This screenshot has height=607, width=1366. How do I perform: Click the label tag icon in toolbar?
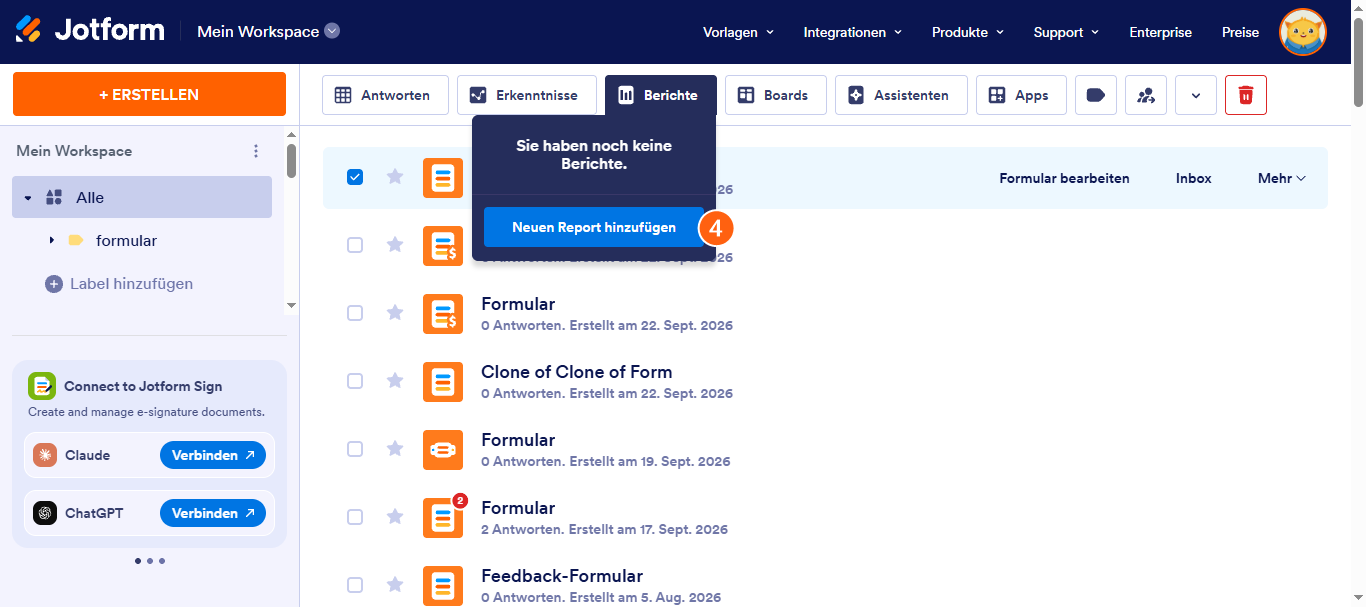point(1096,95)
